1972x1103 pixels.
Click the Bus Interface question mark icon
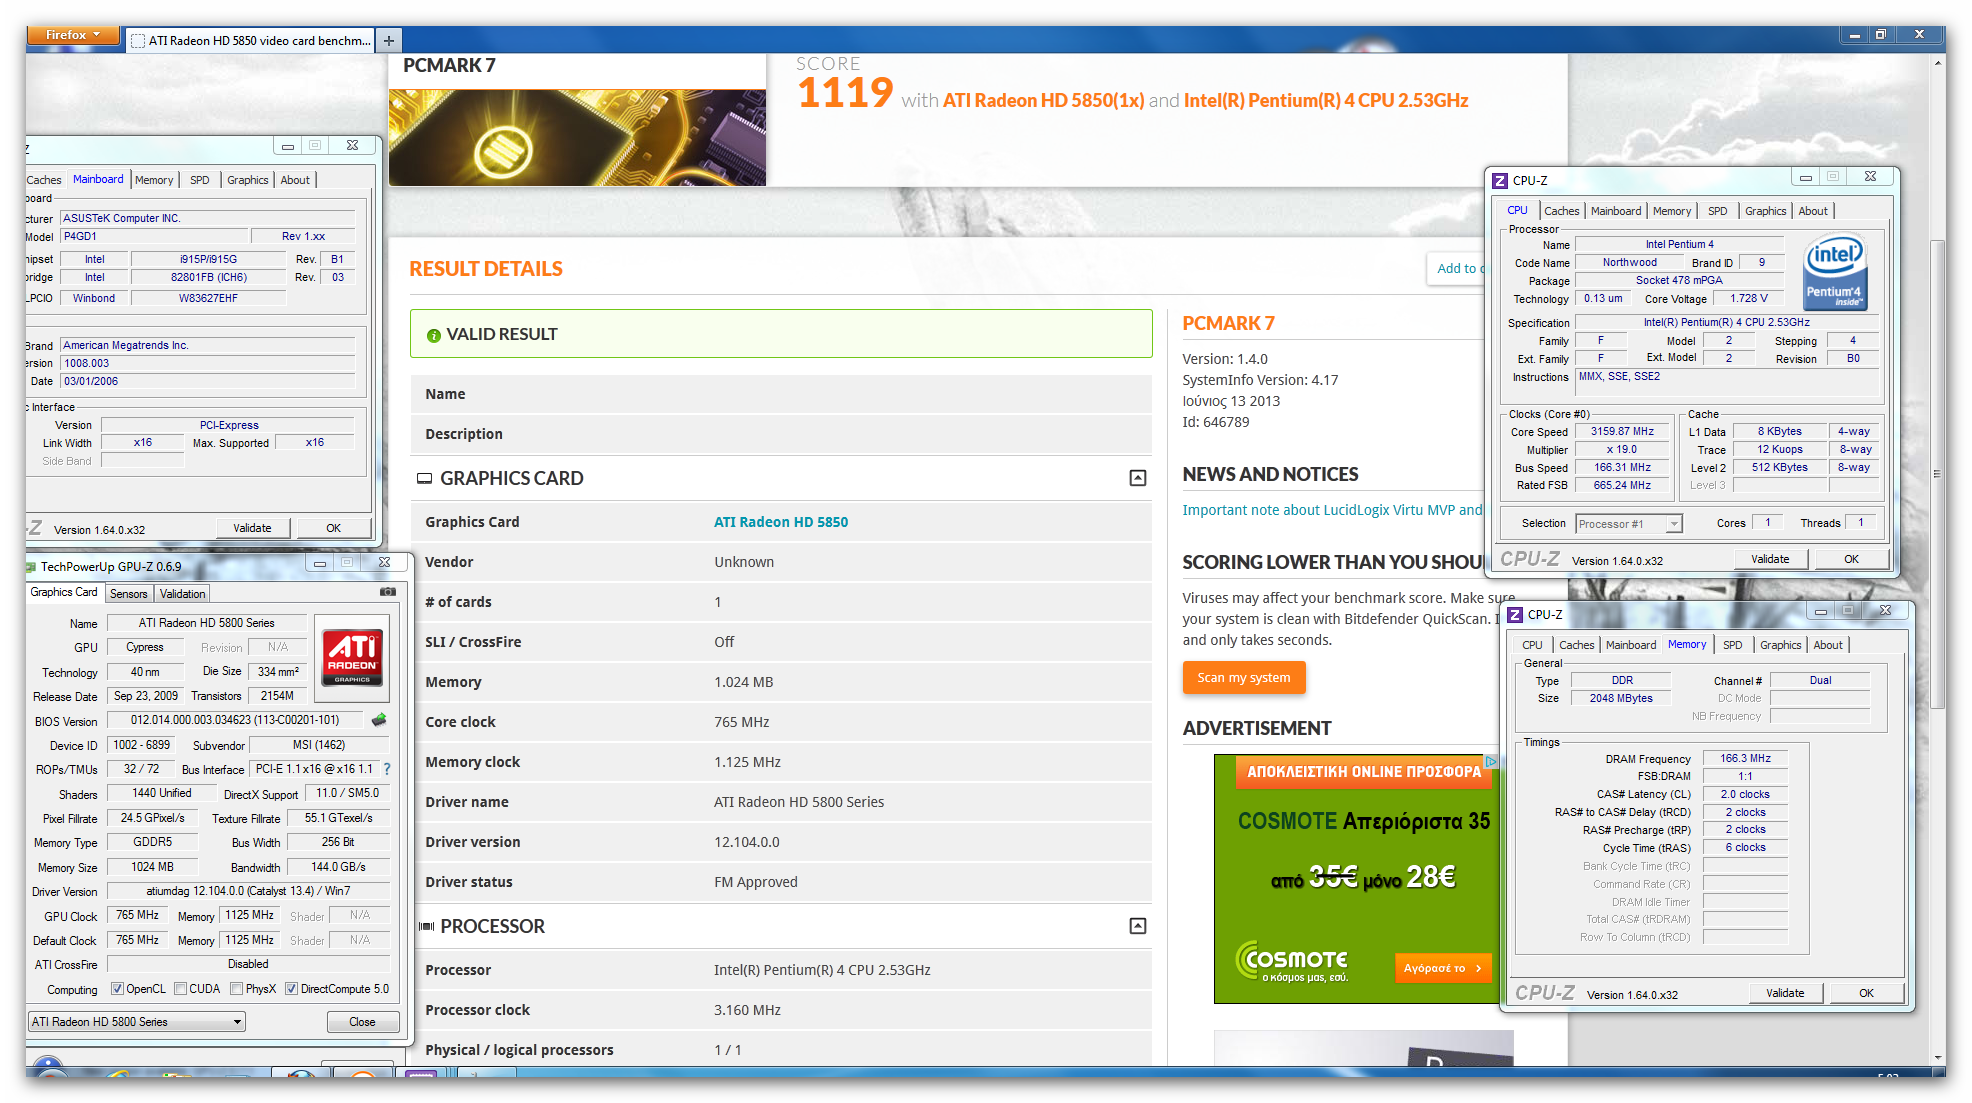click(x=387, y=769)
